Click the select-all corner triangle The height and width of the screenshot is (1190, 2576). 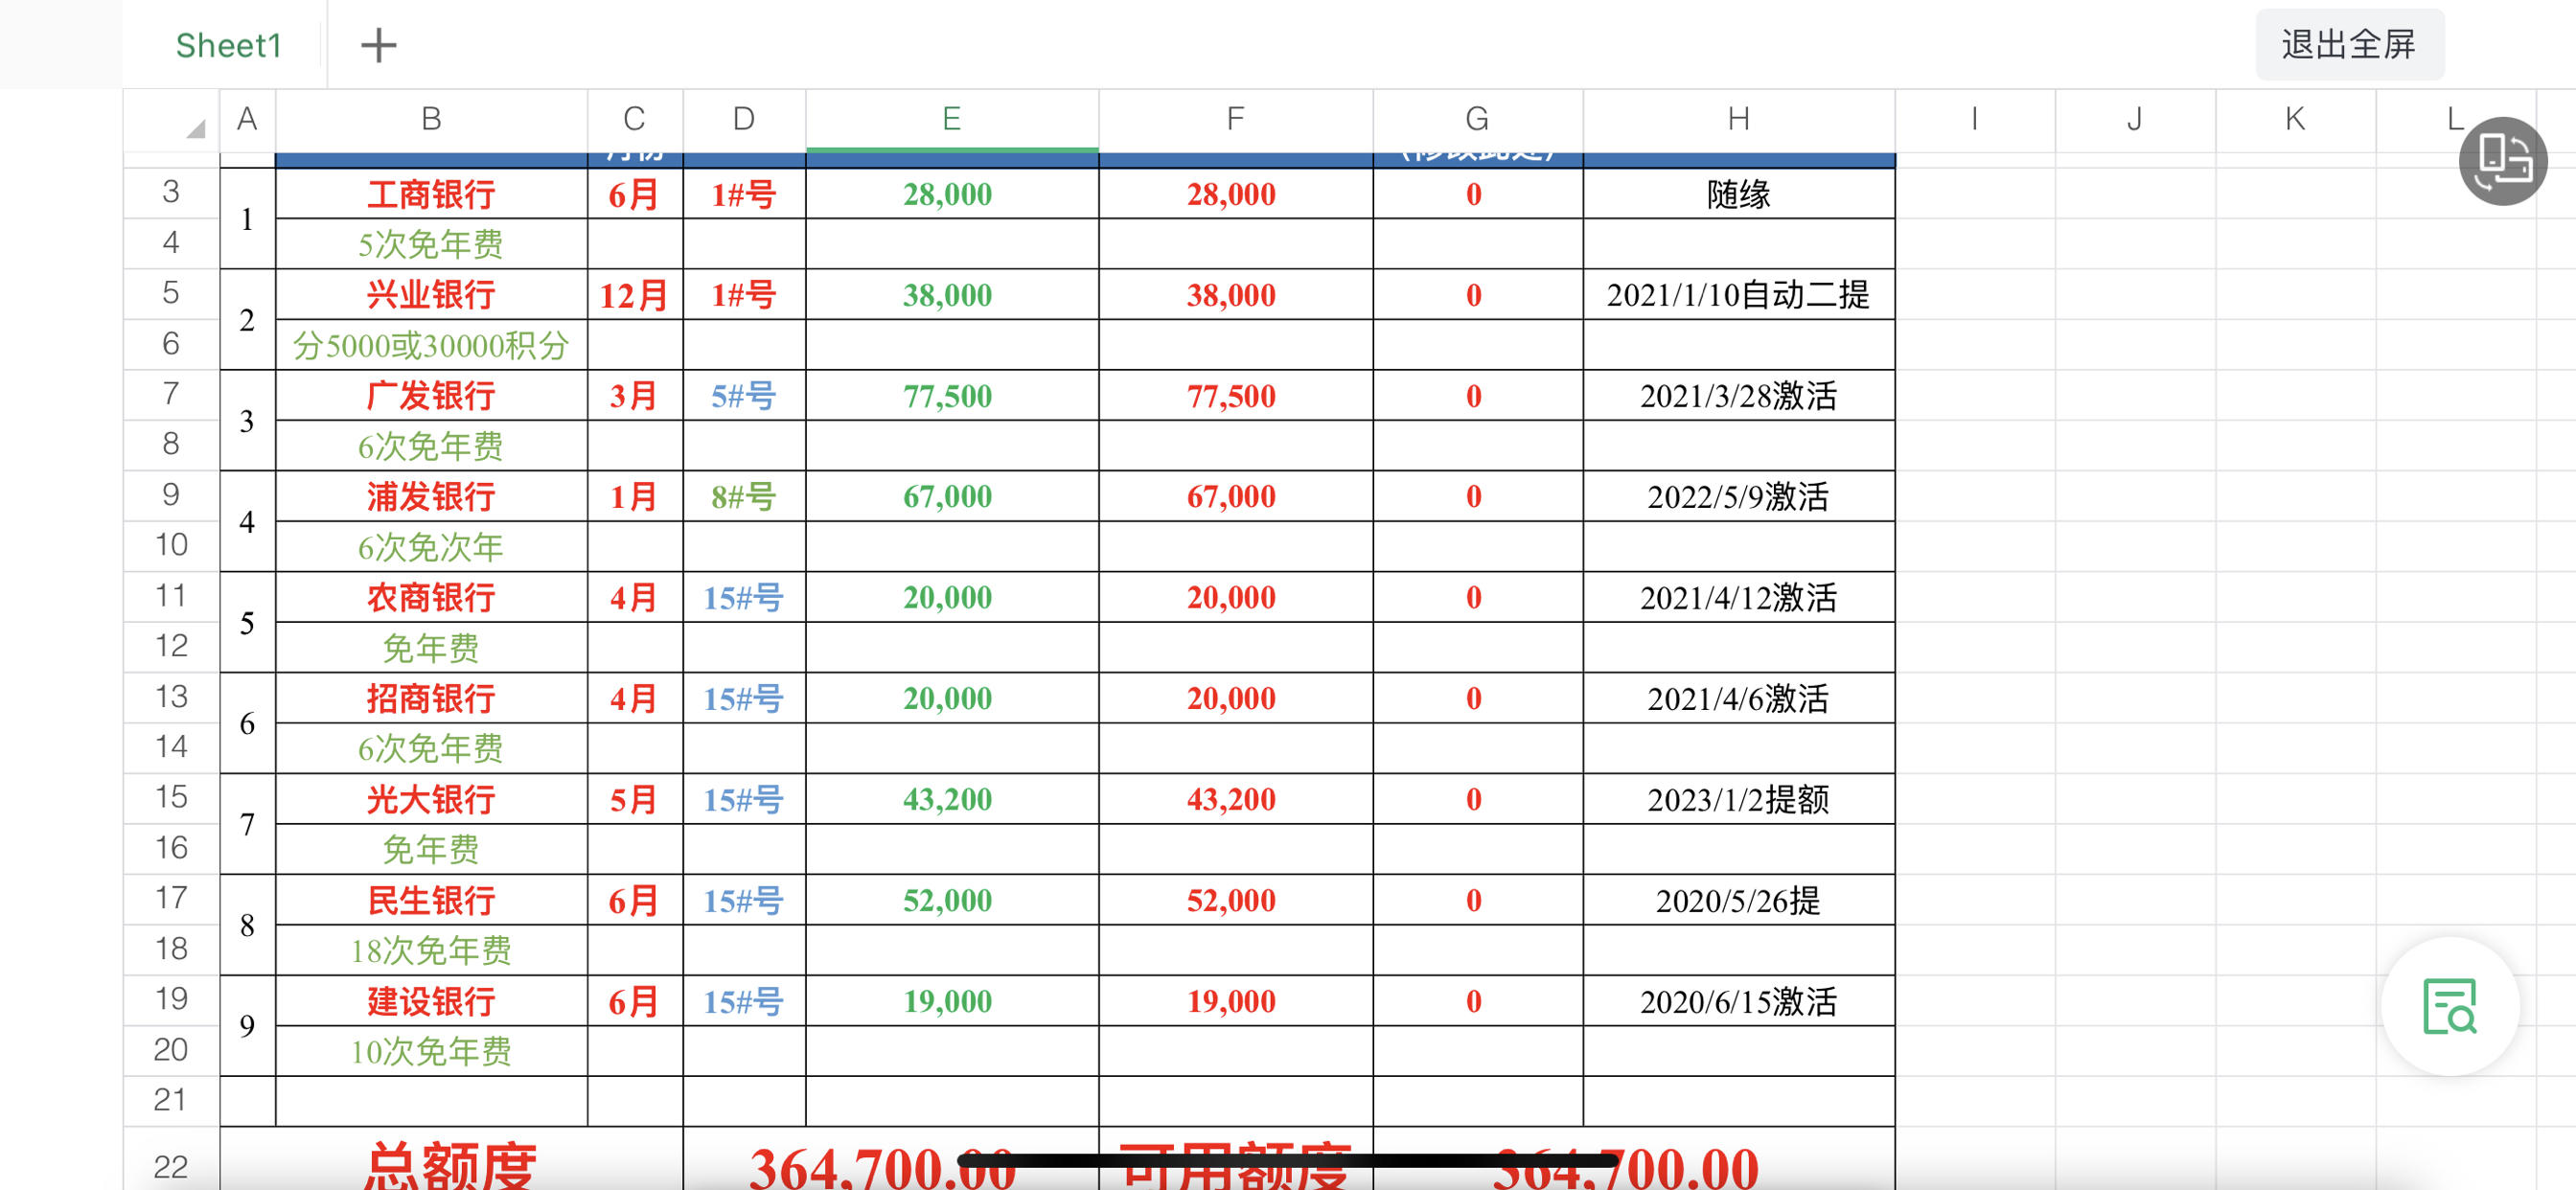pos(195,128)
